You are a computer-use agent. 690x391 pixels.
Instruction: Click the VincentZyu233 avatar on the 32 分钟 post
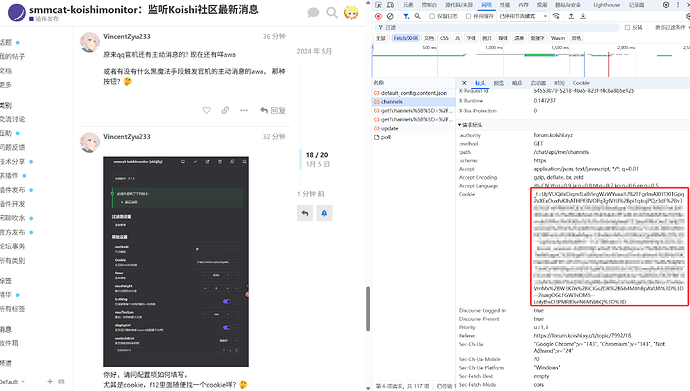[89, 143]
